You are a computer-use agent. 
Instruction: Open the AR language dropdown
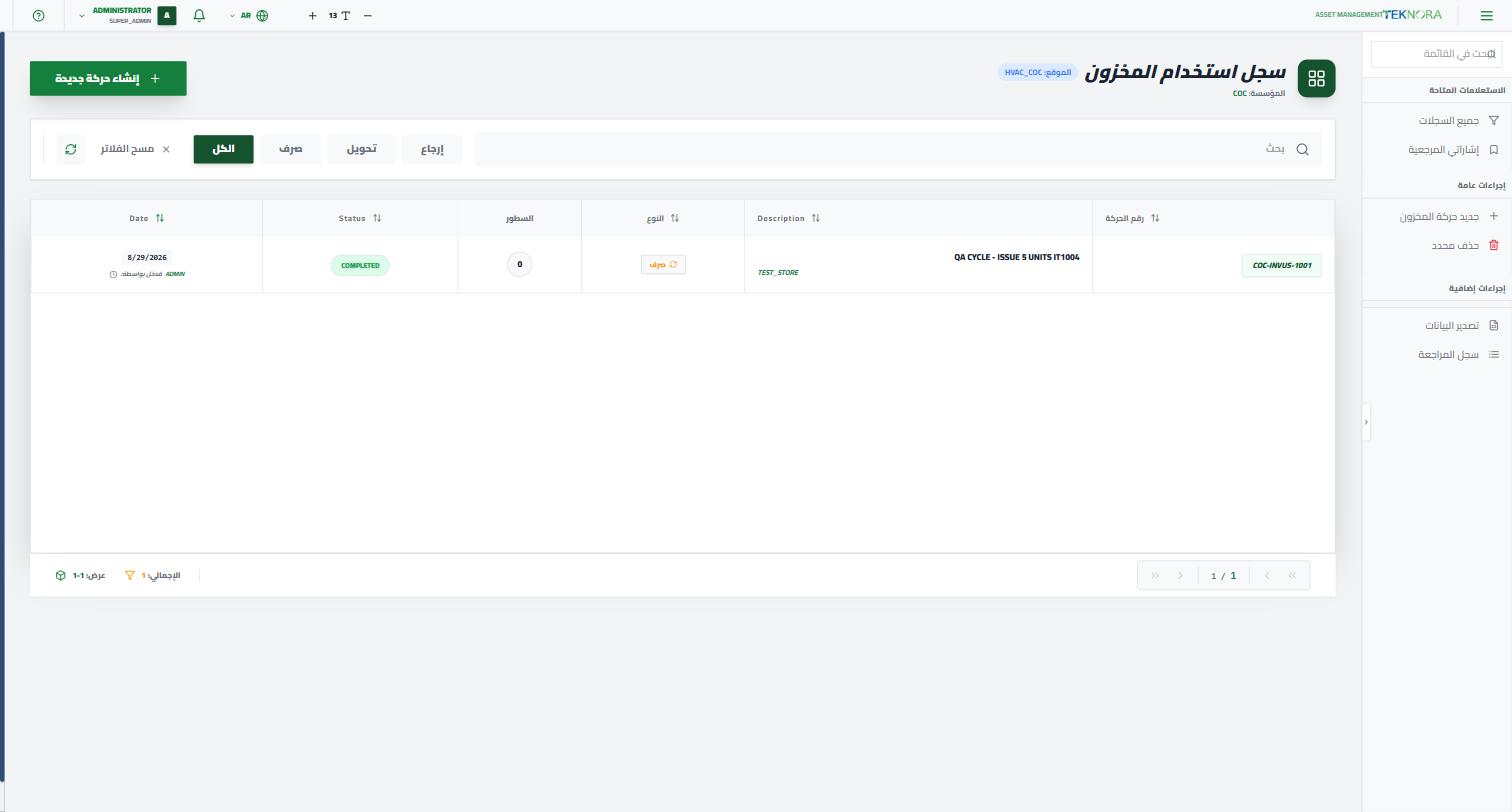tap(249, 16)
